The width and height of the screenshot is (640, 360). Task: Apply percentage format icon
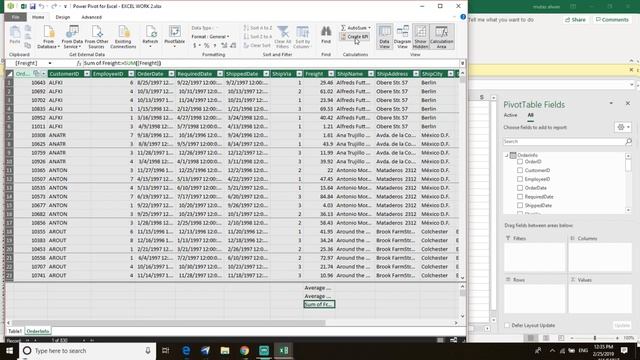[x=207, y=45]
